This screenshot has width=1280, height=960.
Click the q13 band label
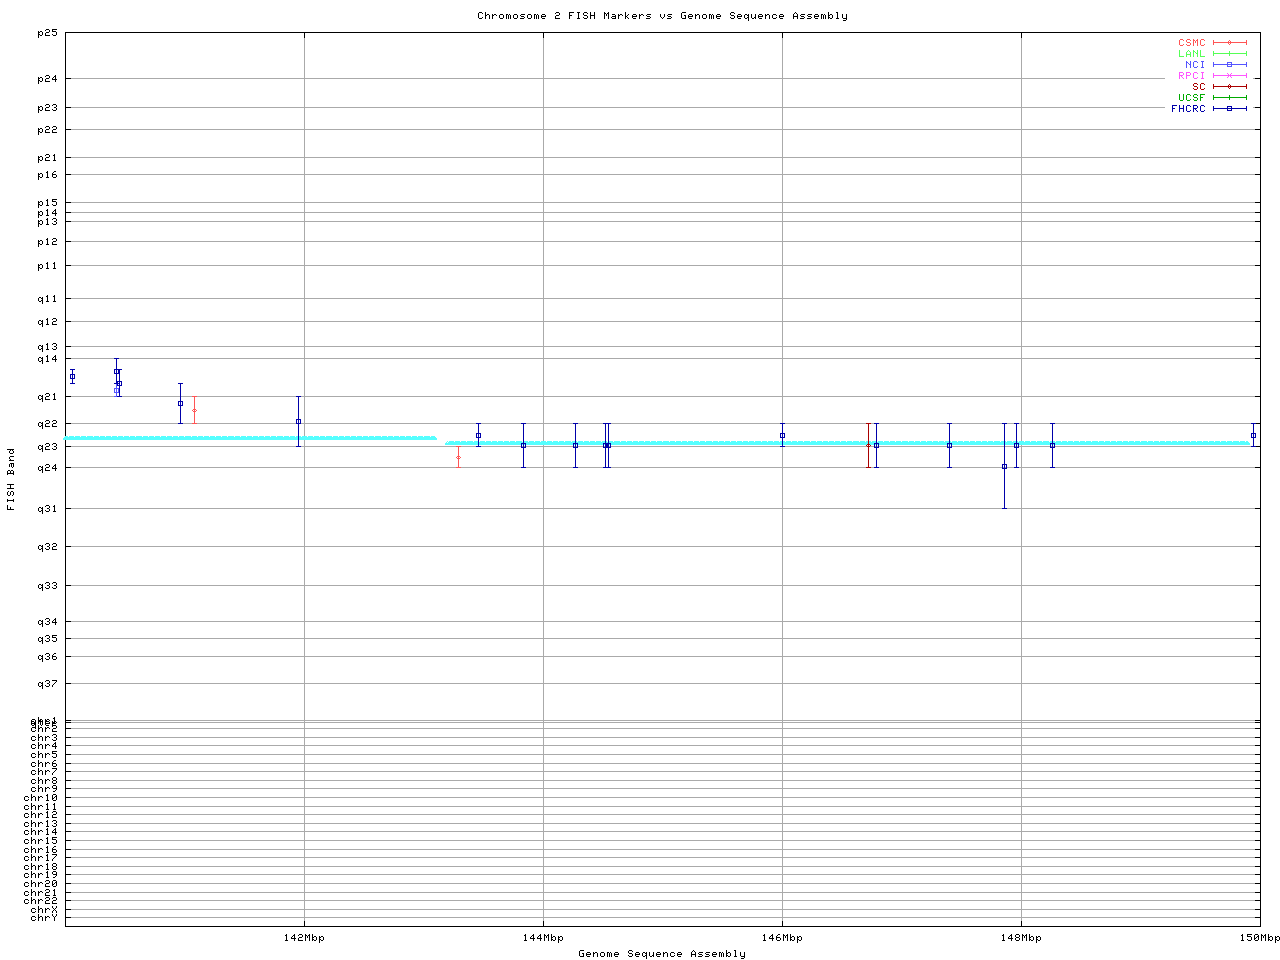click(x=47, y=347)
